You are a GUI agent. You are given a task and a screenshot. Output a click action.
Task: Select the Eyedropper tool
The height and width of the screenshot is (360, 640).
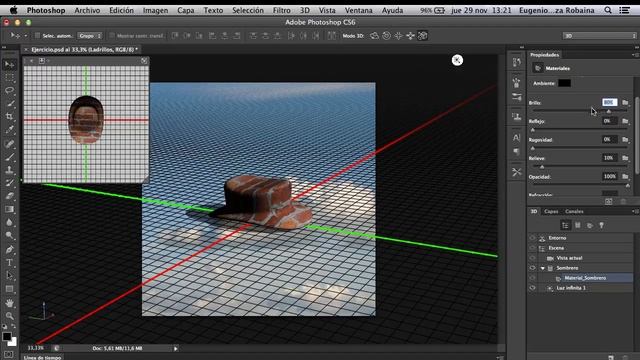(9, 130)
